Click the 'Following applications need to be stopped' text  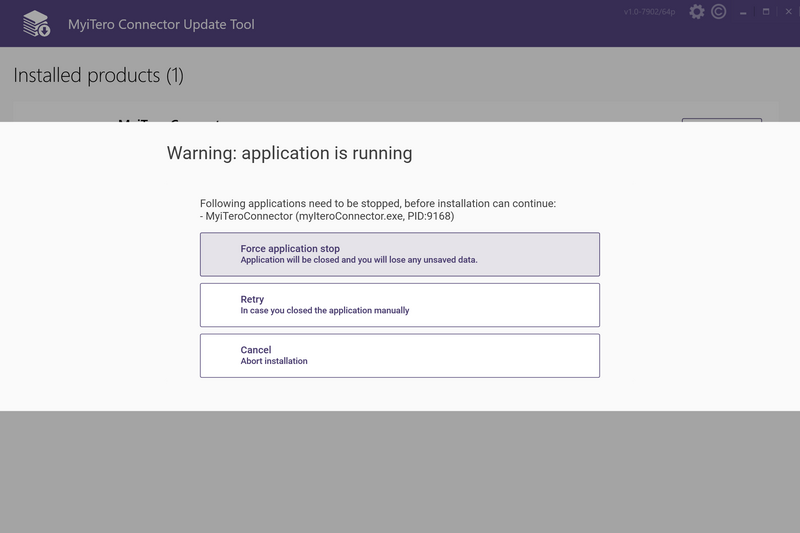coord(378,204)
